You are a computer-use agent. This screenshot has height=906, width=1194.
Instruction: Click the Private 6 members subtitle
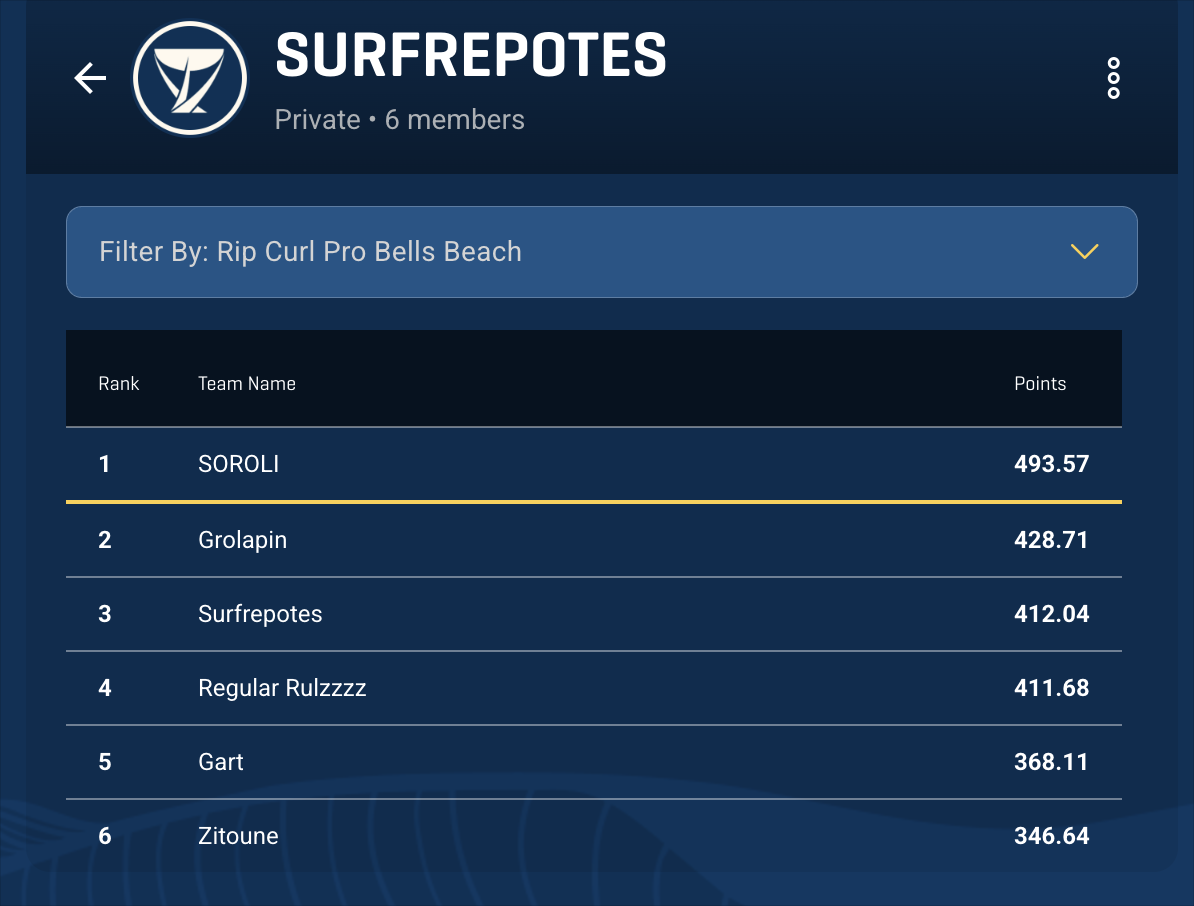point(400,120)
